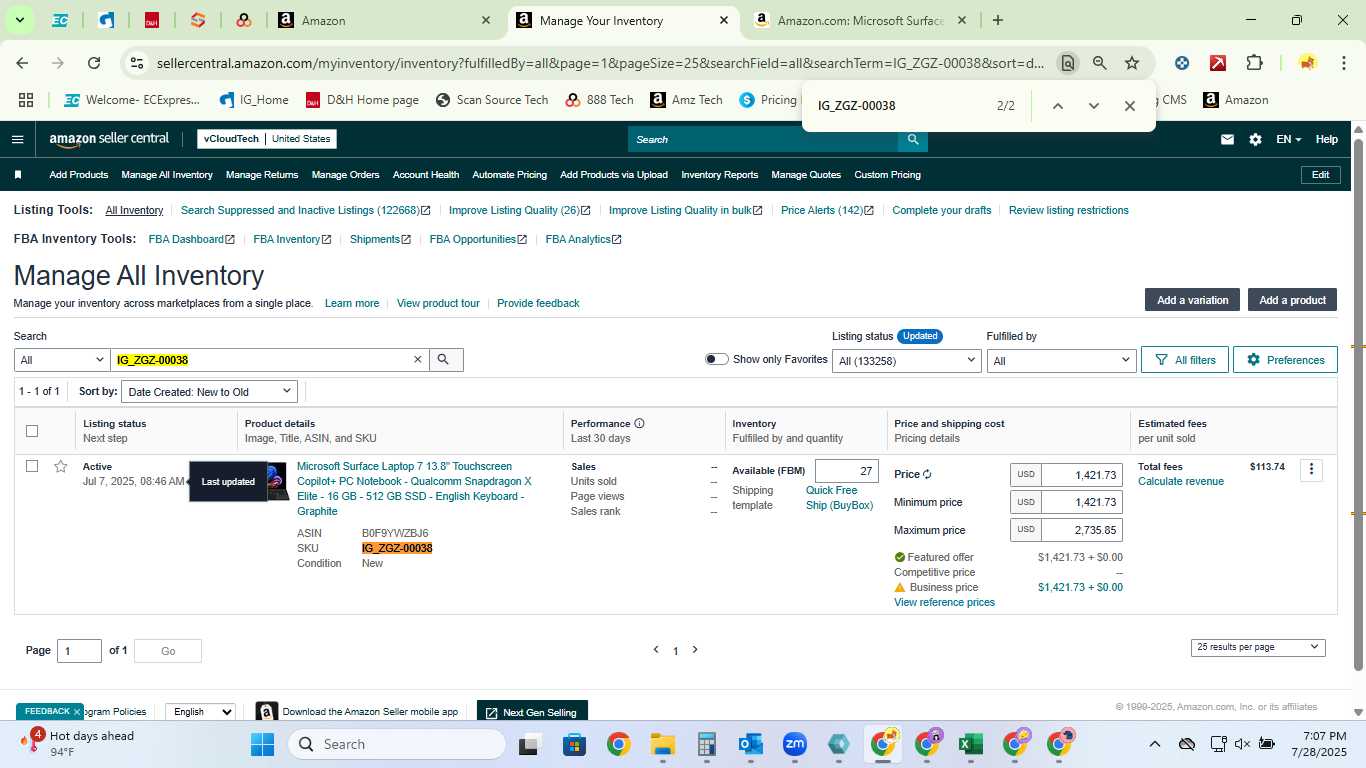The height and width of the screenshot is (768, 1366).
Task: Open Preferences button
Action: [x=1285, y=360]
